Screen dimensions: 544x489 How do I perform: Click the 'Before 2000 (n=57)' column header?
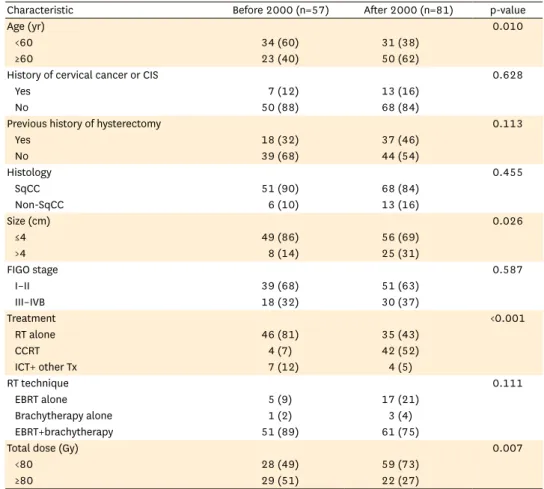coord(280,10)
